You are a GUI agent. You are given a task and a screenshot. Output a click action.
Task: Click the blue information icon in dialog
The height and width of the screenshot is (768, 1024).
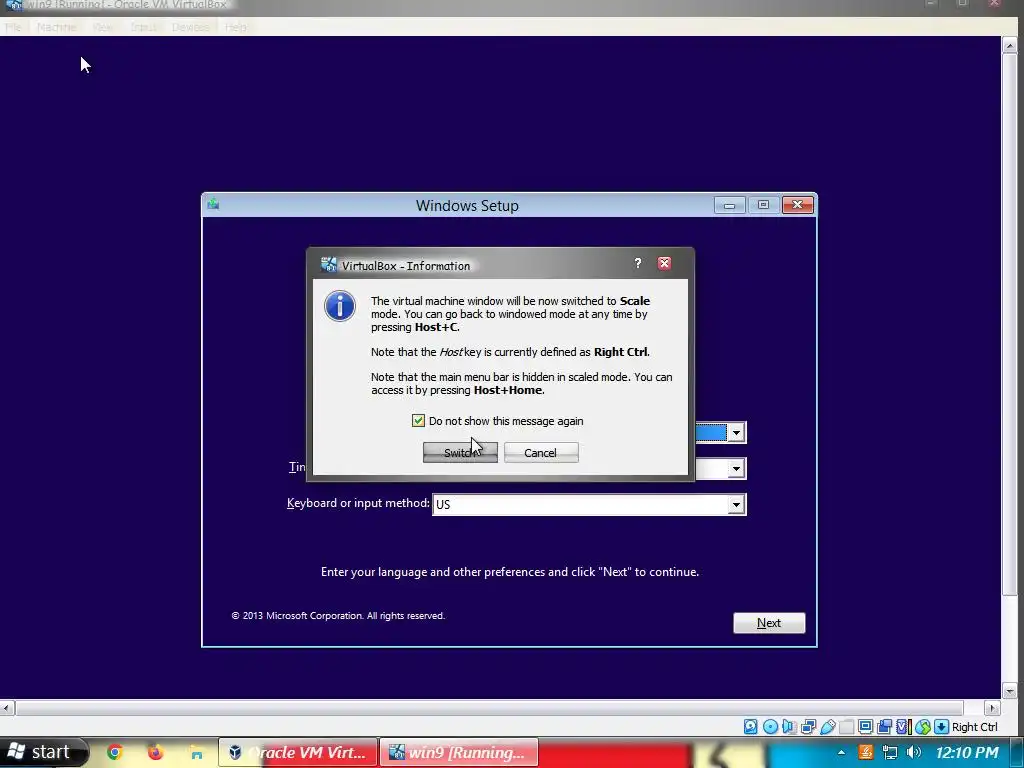[340, 306]
